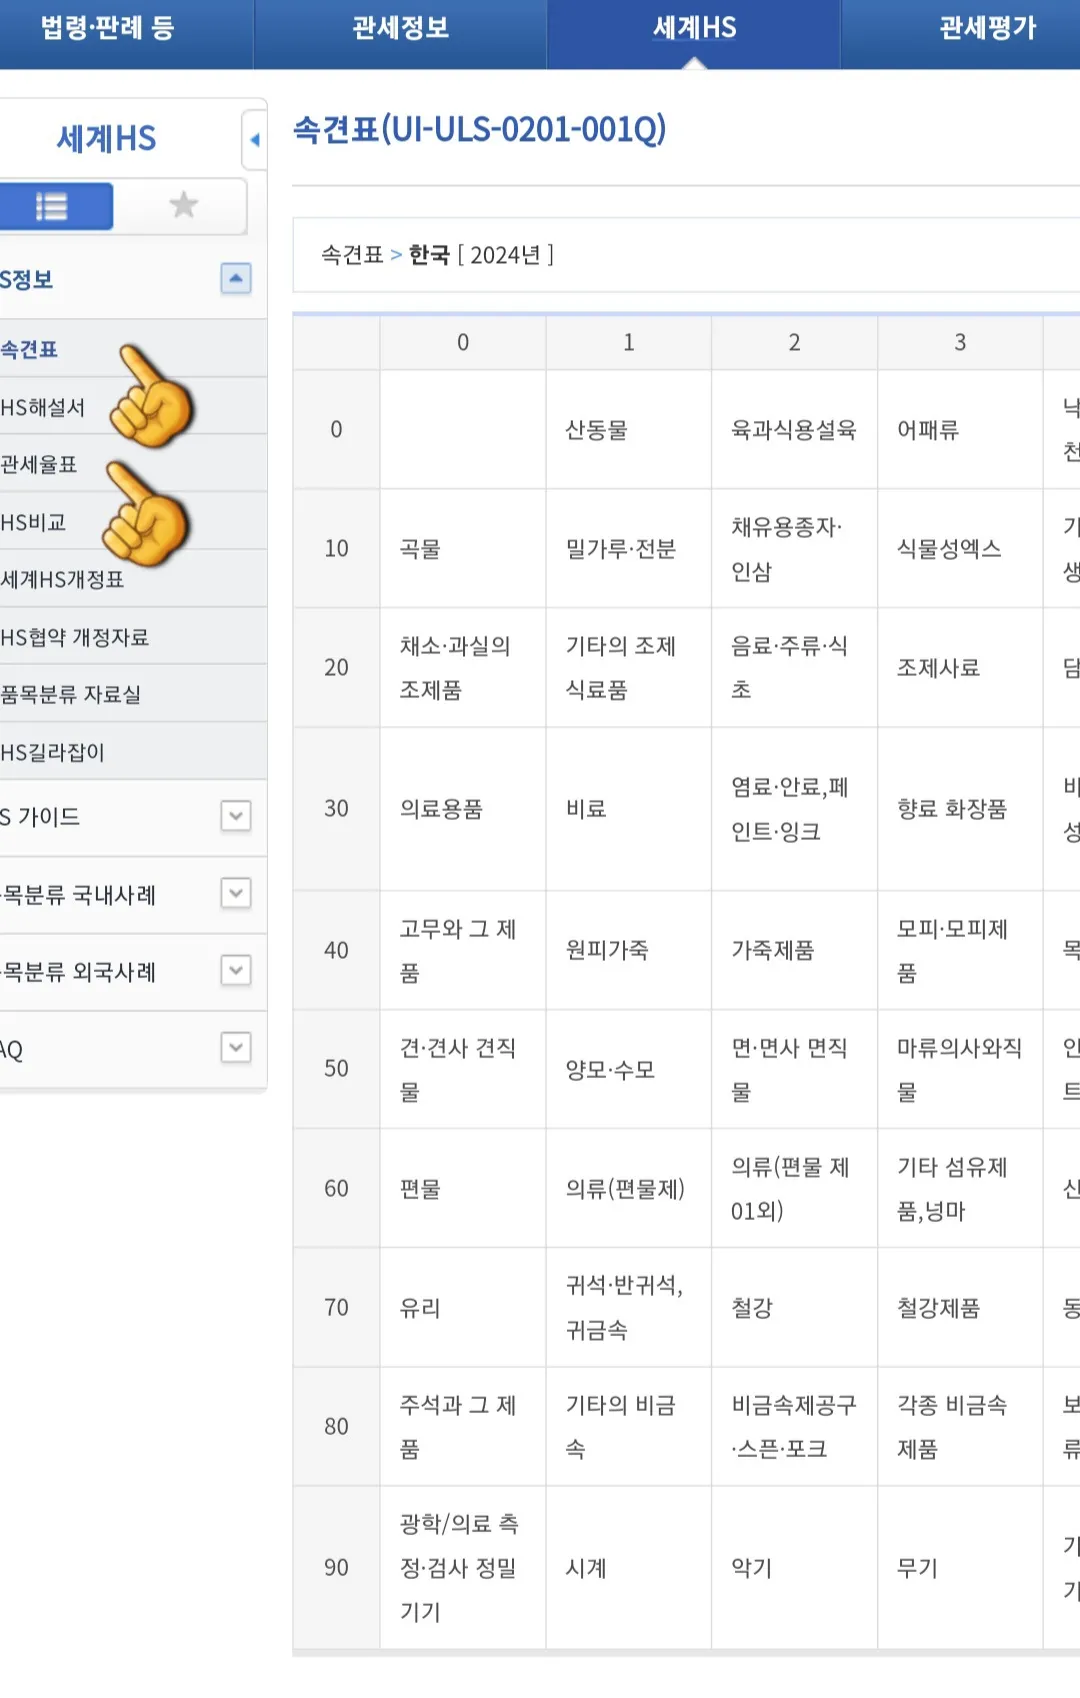Viewport: 1080px width, 1698px height.
Task: Click the 곡물 cell in row 10
Action: pyautogui.click(x=421, y=548)
